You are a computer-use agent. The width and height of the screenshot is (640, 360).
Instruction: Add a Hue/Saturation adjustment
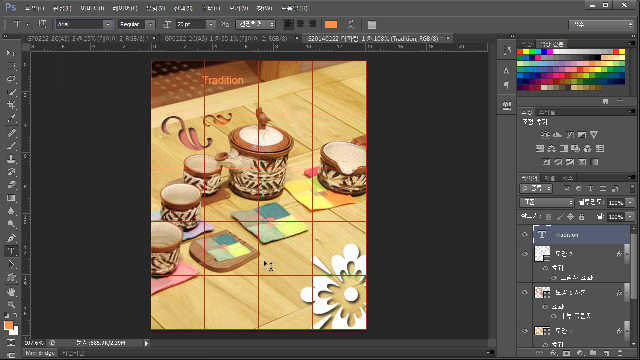(540, 149)
